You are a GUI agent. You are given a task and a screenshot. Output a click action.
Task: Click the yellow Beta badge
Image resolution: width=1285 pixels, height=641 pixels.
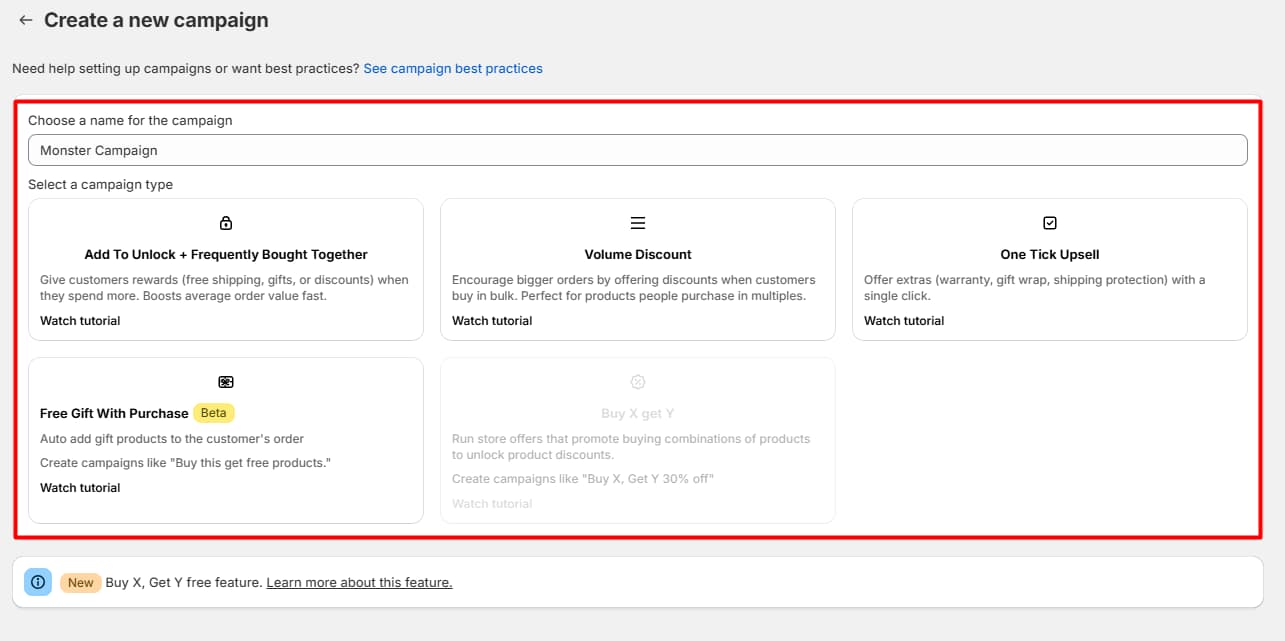[x=214, y=413]
